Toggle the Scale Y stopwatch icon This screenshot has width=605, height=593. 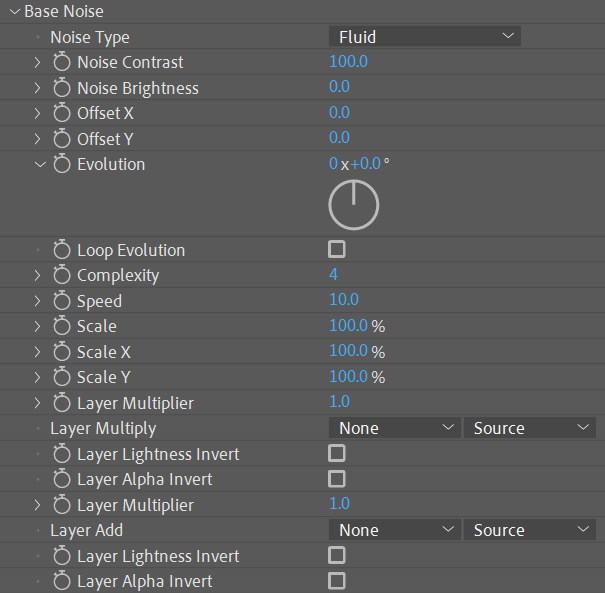[x=62, y=377]
